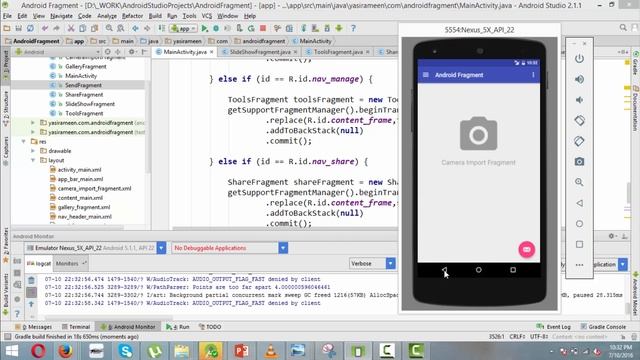640x360 pixels.
Task: Open the Terminal tool window
Action: (x=76, y=327)
